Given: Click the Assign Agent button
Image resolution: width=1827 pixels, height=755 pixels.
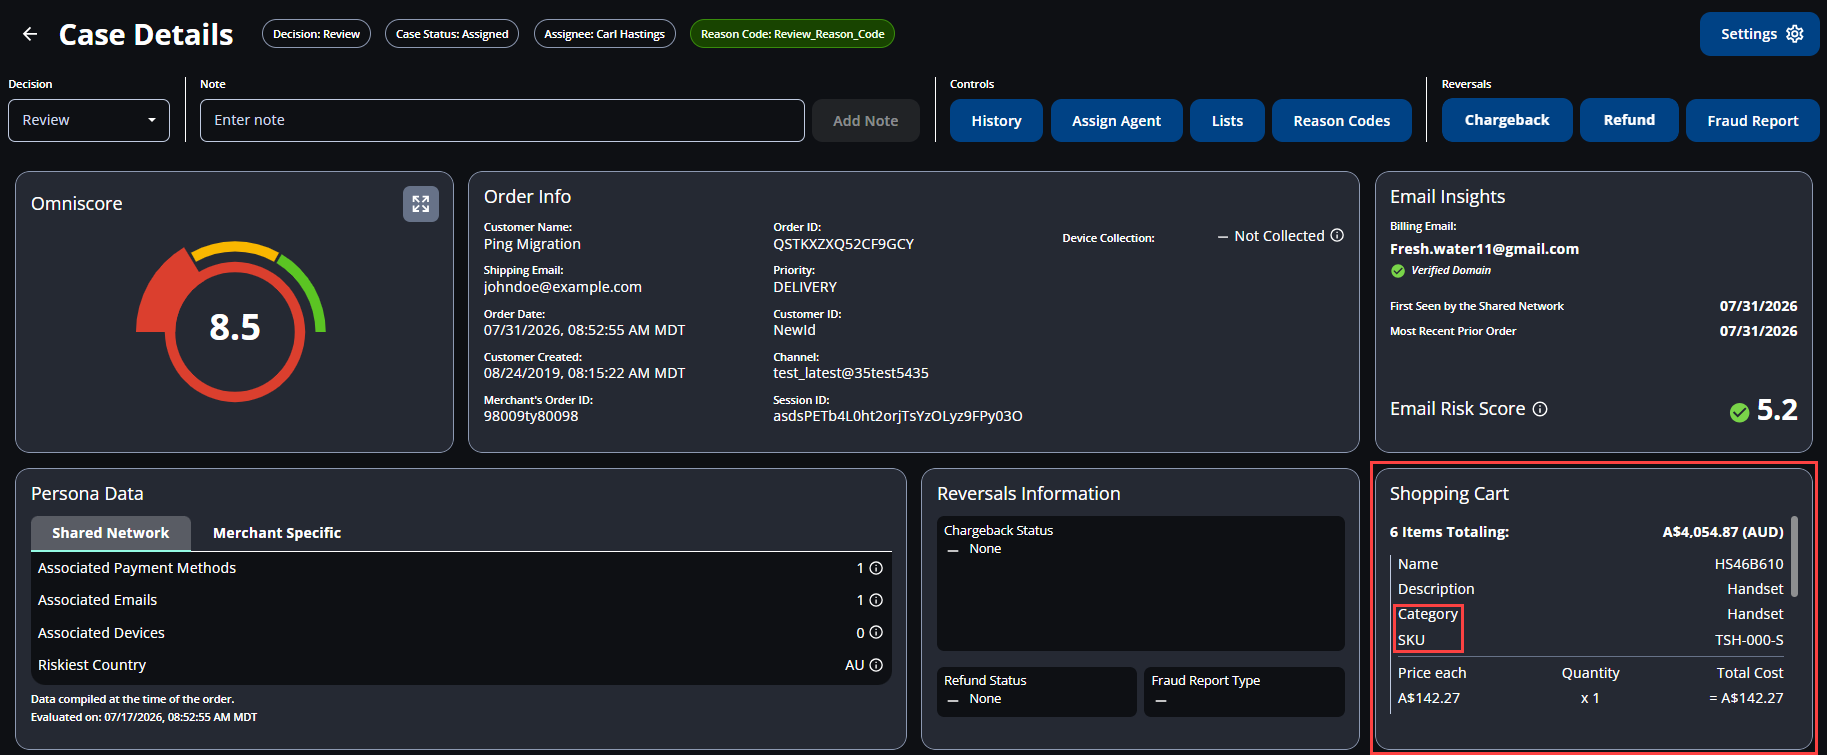Looking at the screenshot, I should pos(1116,120).
